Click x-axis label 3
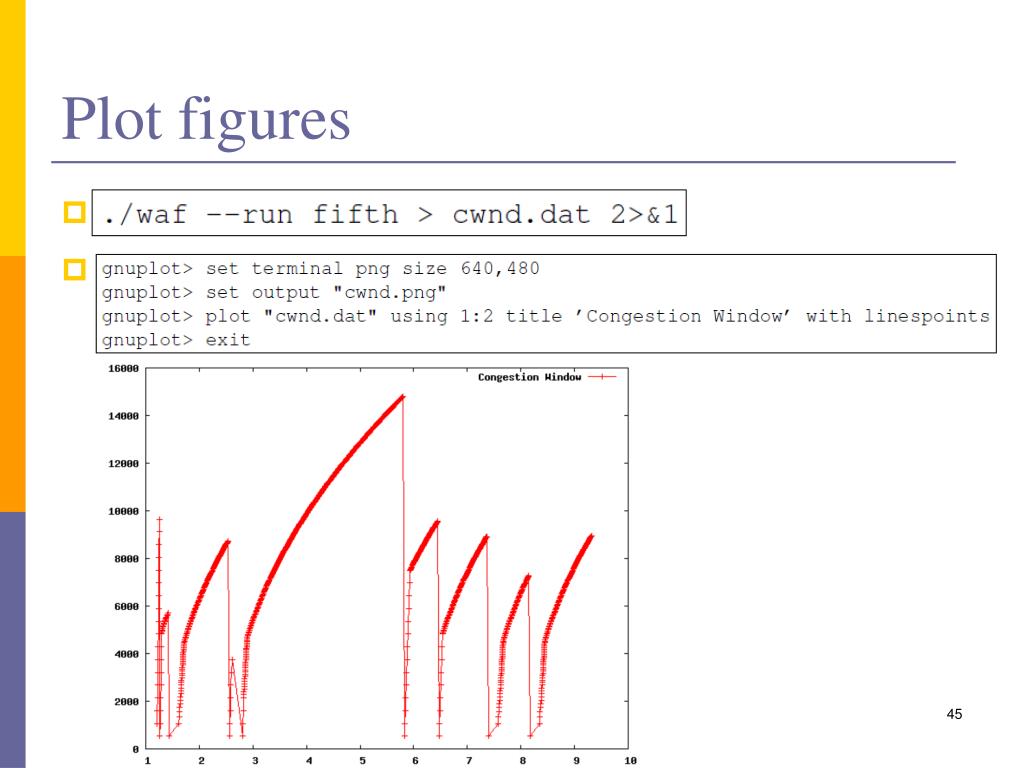Image resolution: width=1024 pixels, height=768 pixels. coord(255,761)
